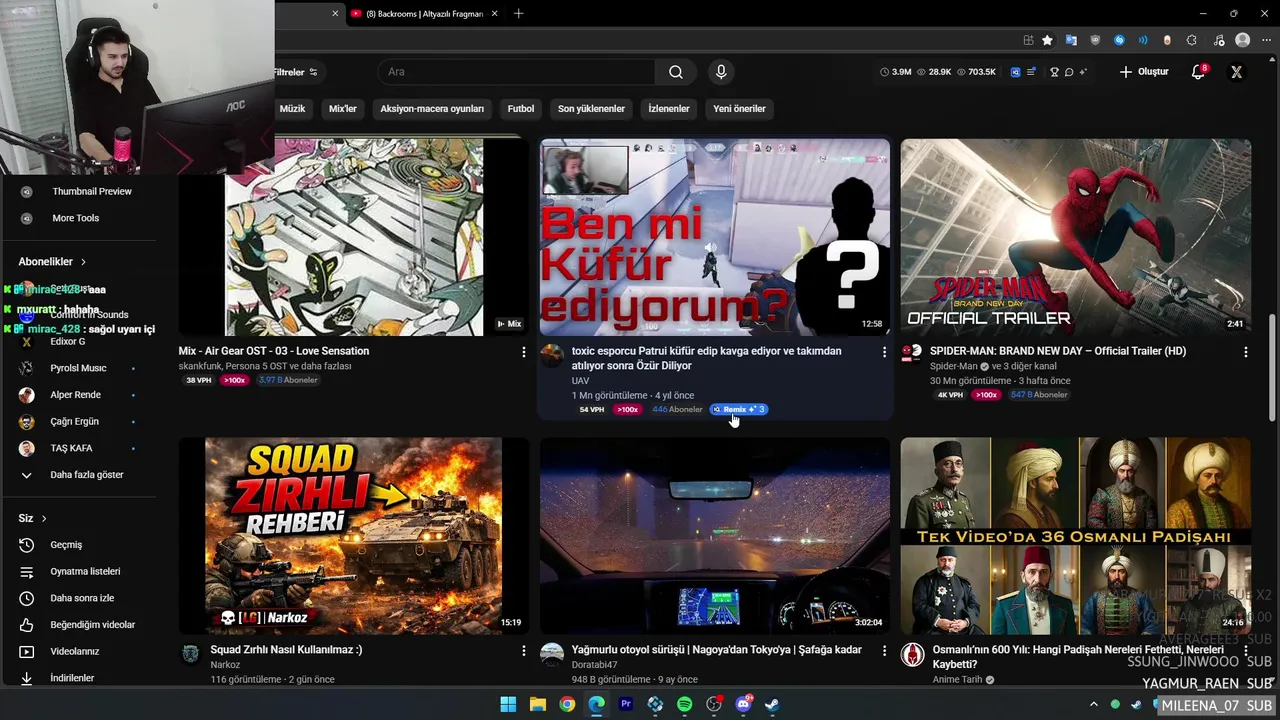
Task: Open the Windows Start menu
Action: [x=508, y=704]
